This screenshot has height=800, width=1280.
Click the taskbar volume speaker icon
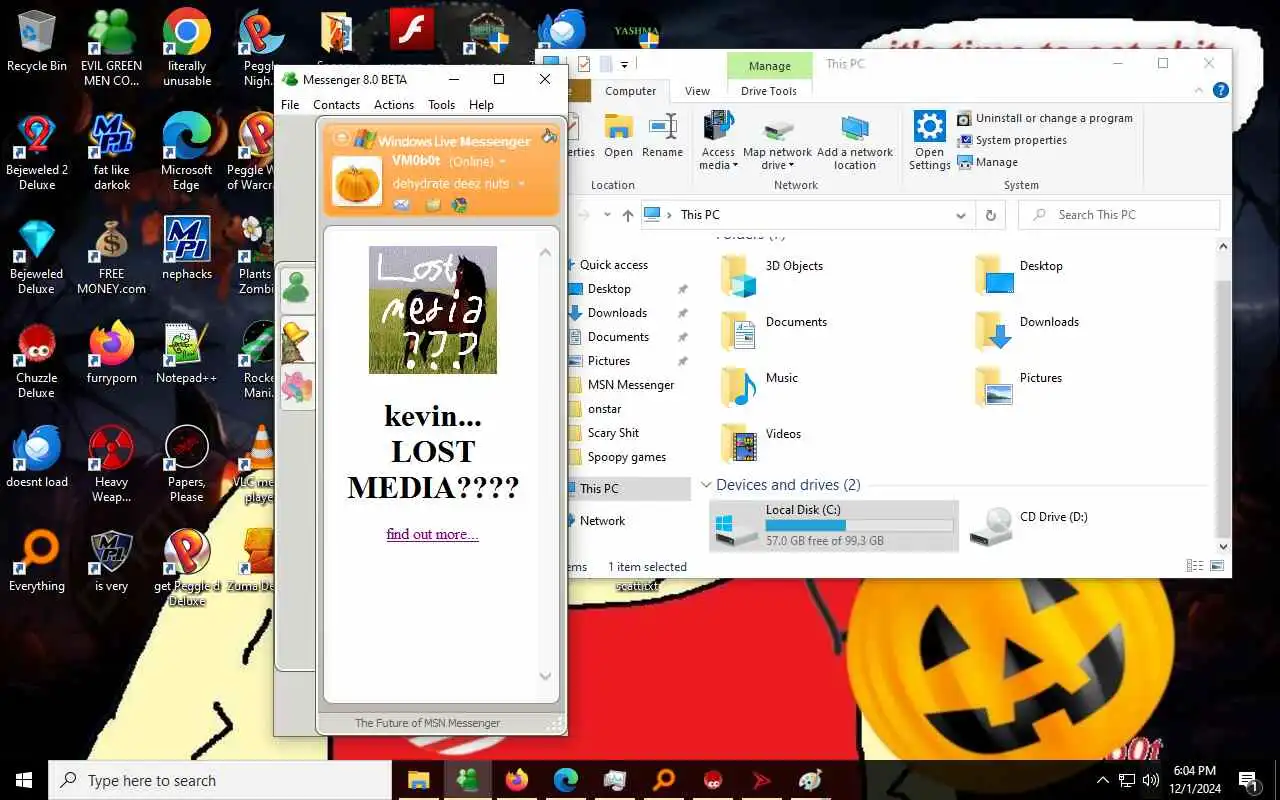pos(1151,780)
